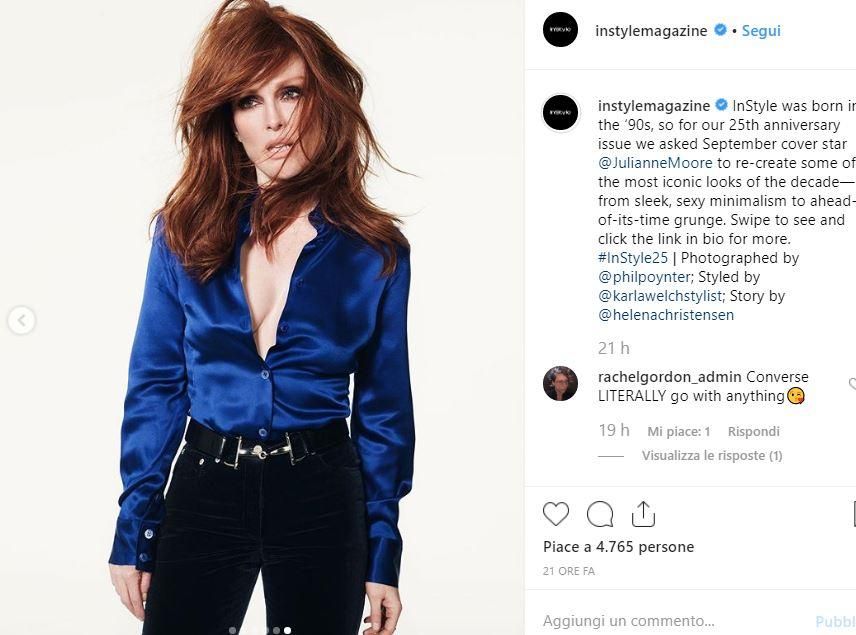This screenshot has width=856, height=635.
Task: Click the Aggiungi un commento field
Action: coord(671,621)
